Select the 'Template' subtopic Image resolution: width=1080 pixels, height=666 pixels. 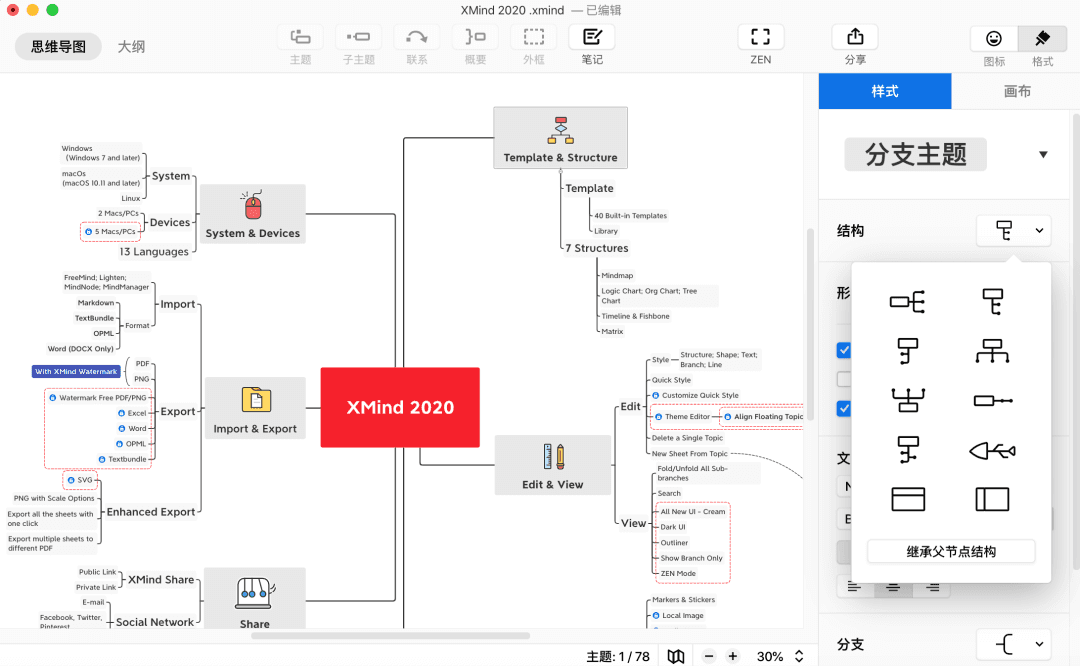590,188
